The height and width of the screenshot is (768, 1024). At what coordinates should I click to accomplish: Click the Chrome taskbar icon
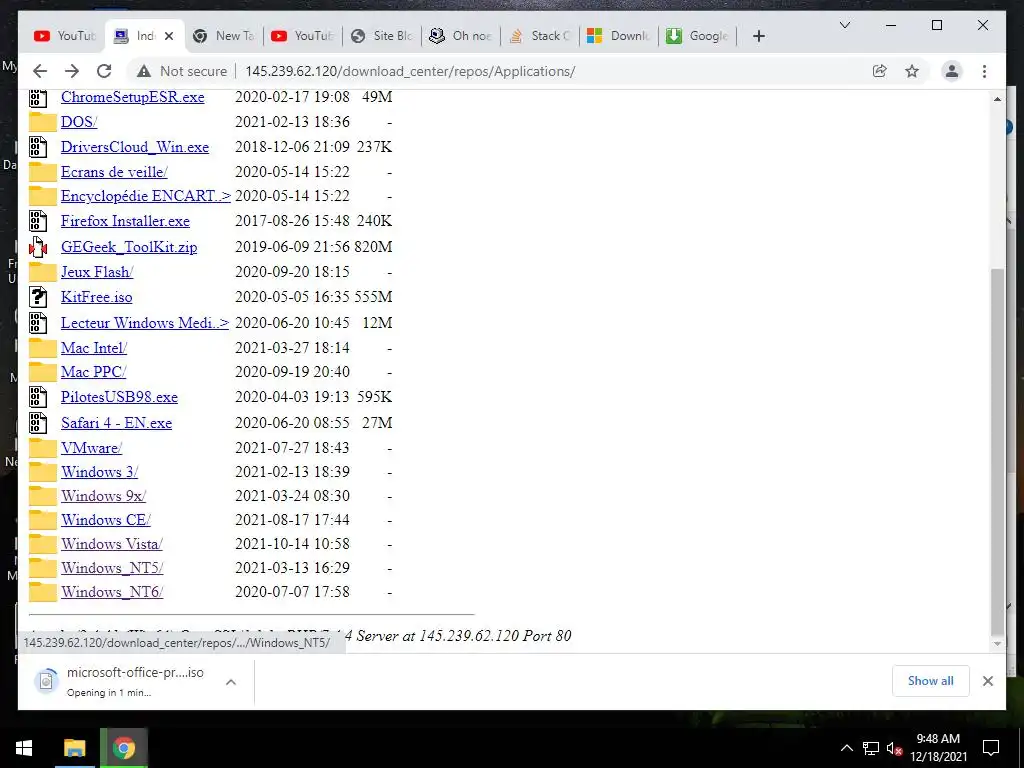(x=123, y=748)
